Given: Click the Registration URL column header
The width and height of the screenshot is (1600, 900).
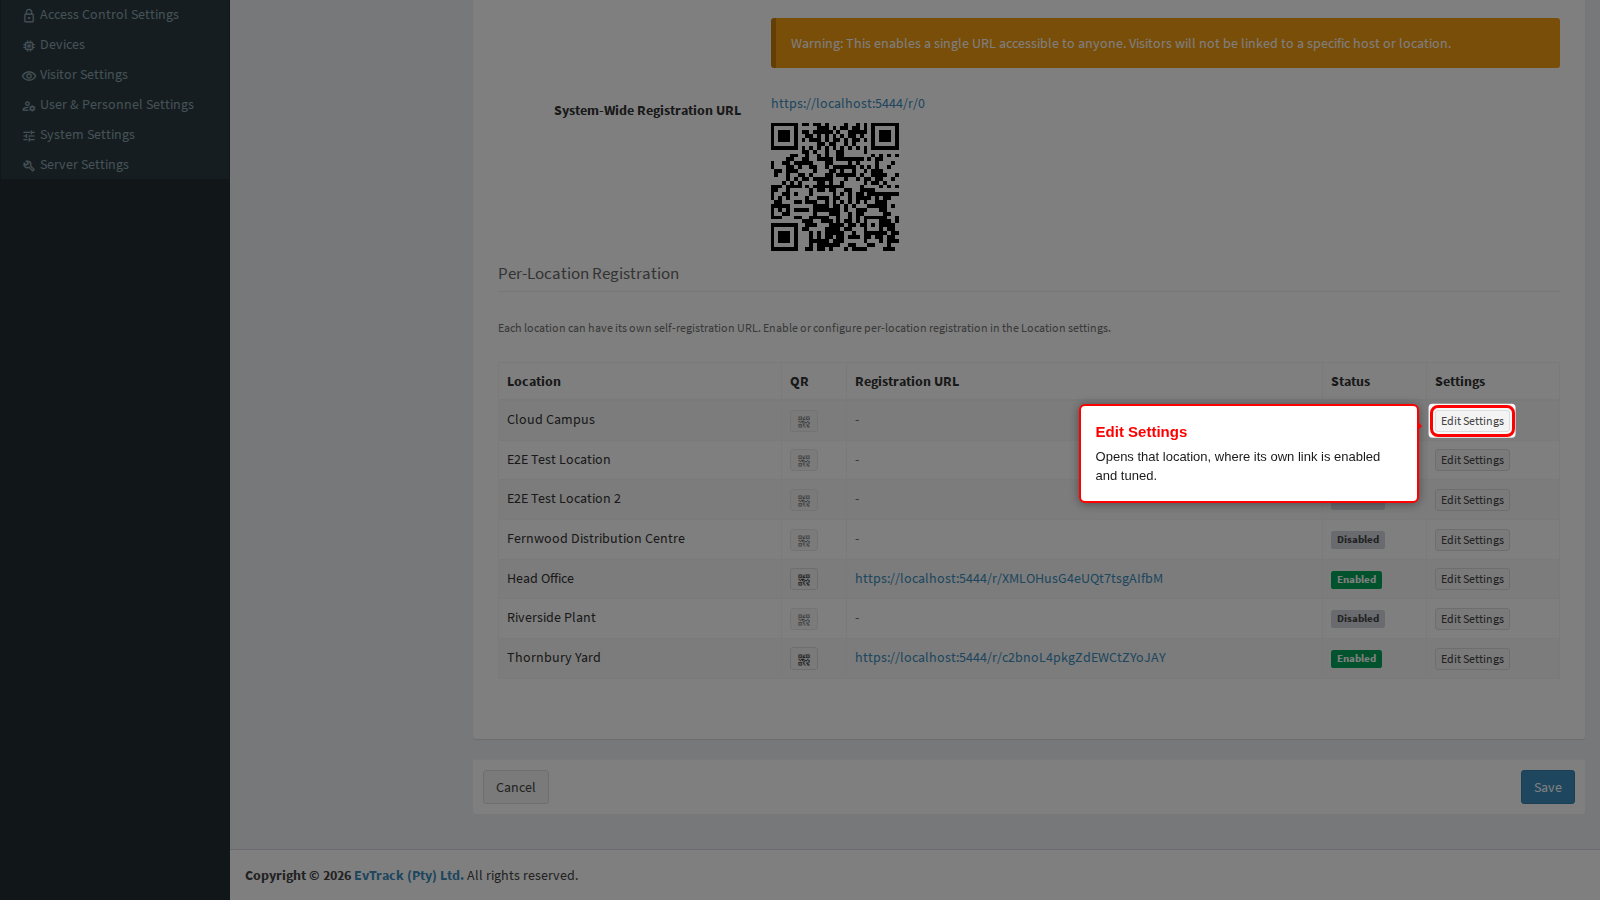Looking at the screenshot, I should [x=907, y=381].
